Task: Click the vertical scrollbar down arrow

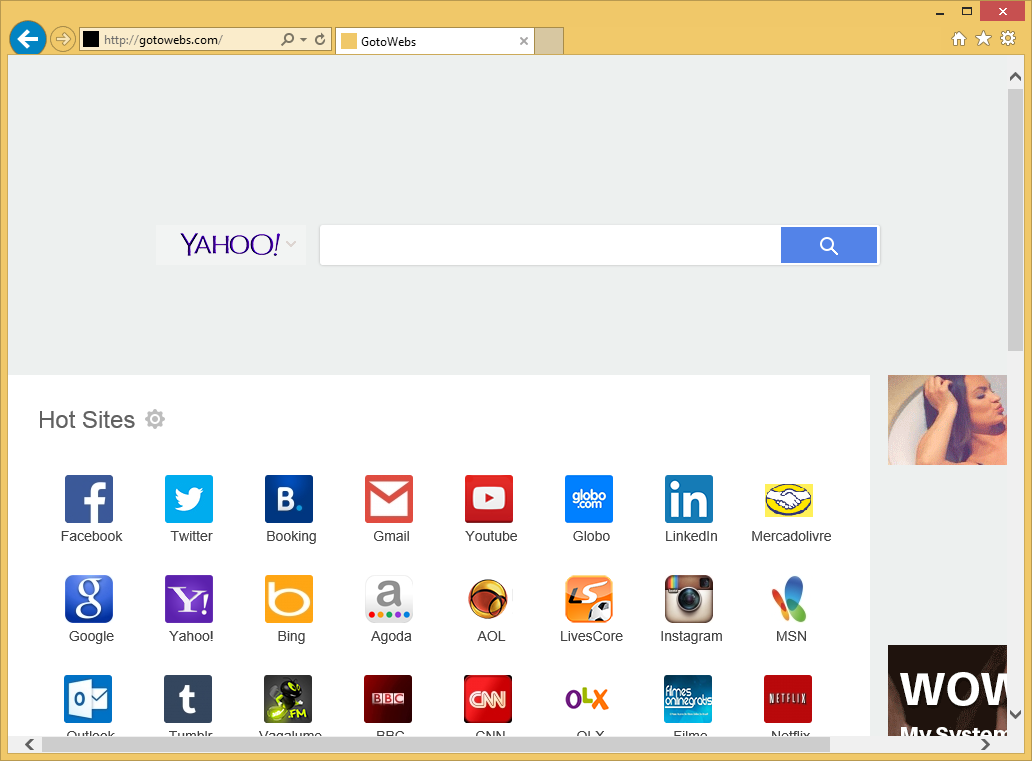Action: 1015,714
